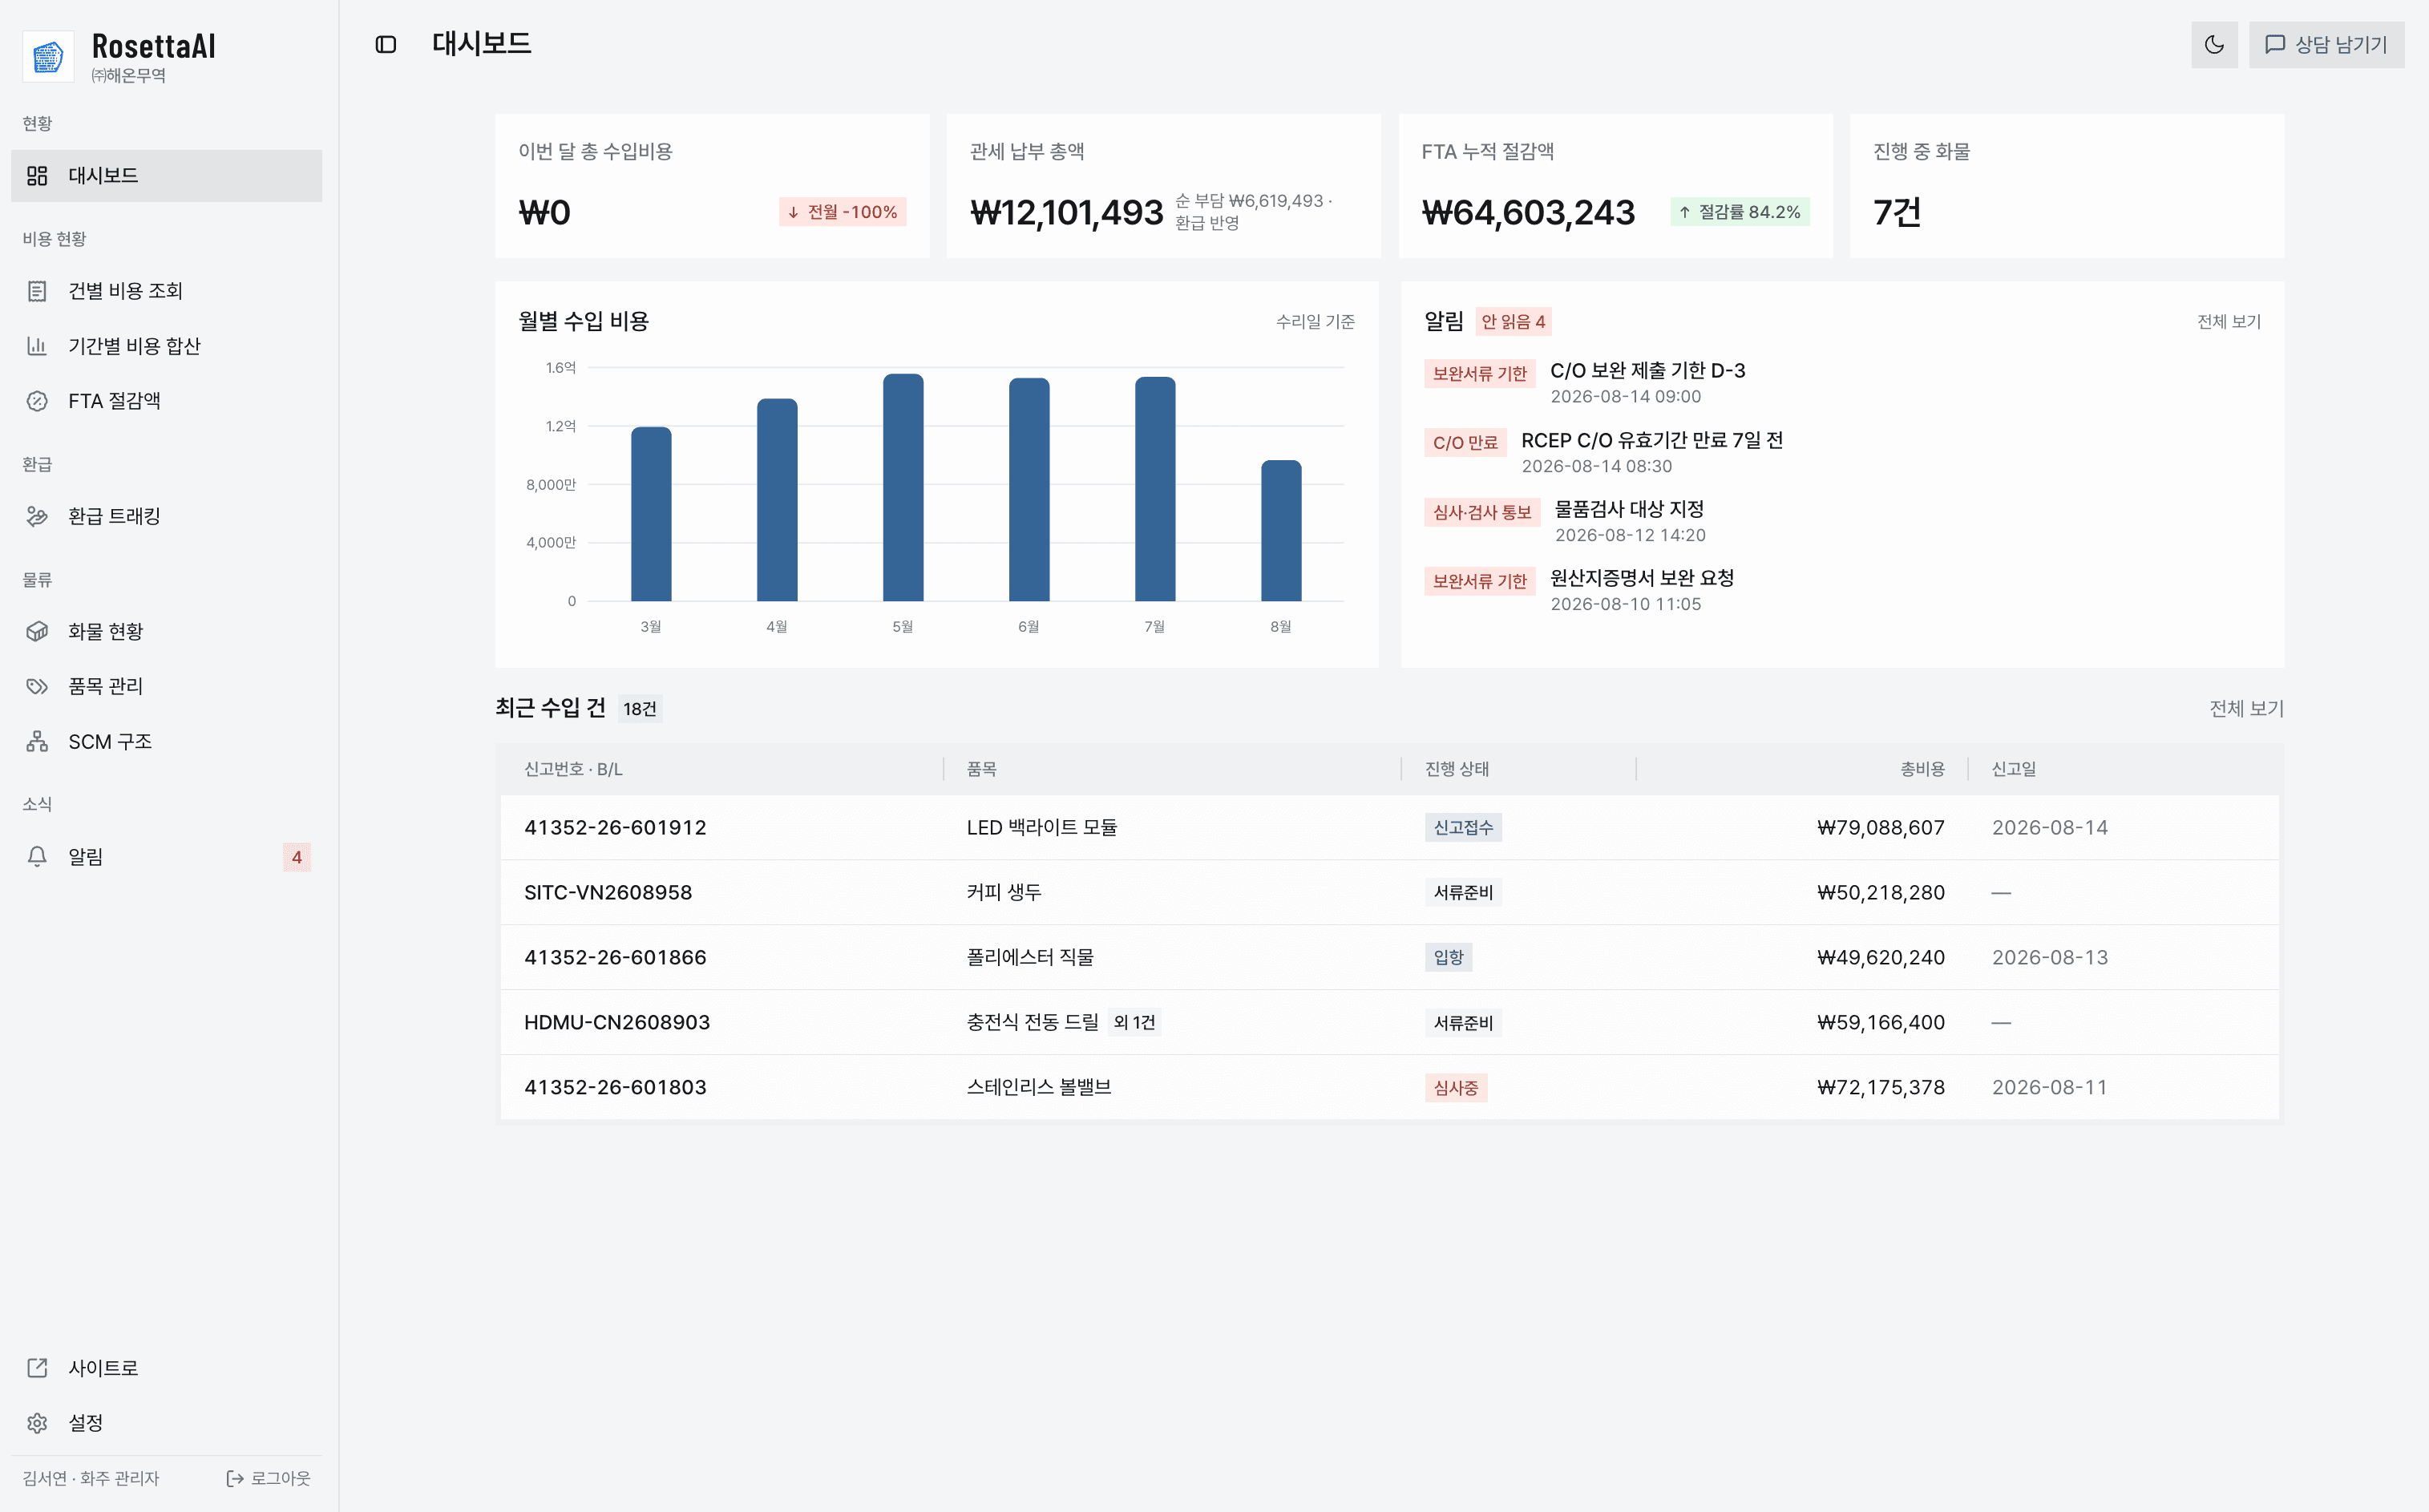This screenshot has width=2429, height=1512.
Task: Go to 환급 트래킹 menu item
Action: (x=167, y=516)
